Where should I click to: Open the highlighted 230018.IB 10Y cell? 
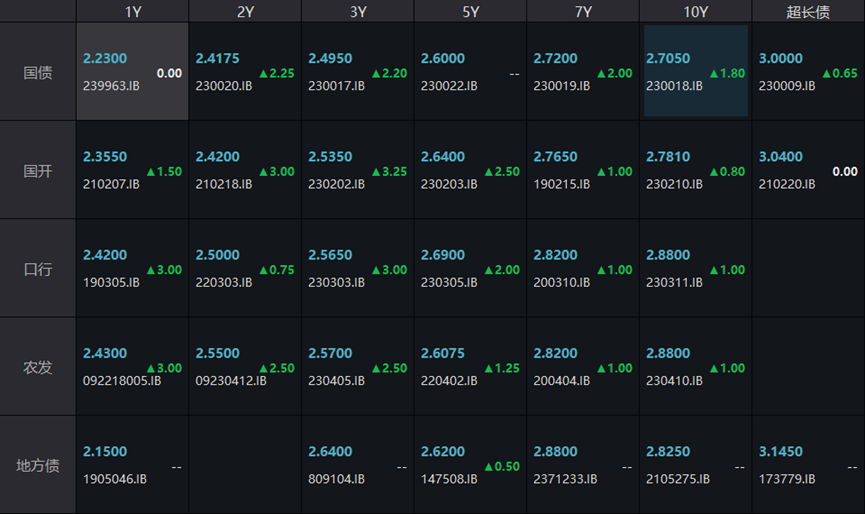pos(695,72)
